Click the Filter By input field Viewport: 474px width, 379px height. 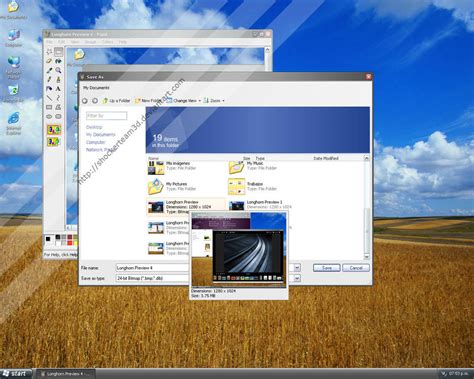(106, 116)
